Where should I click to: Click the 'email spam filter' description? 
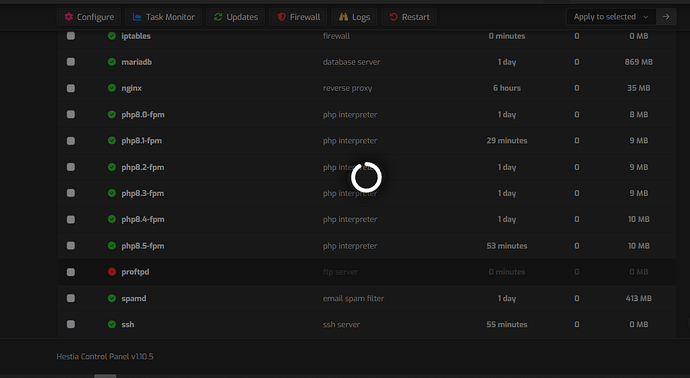353,298
